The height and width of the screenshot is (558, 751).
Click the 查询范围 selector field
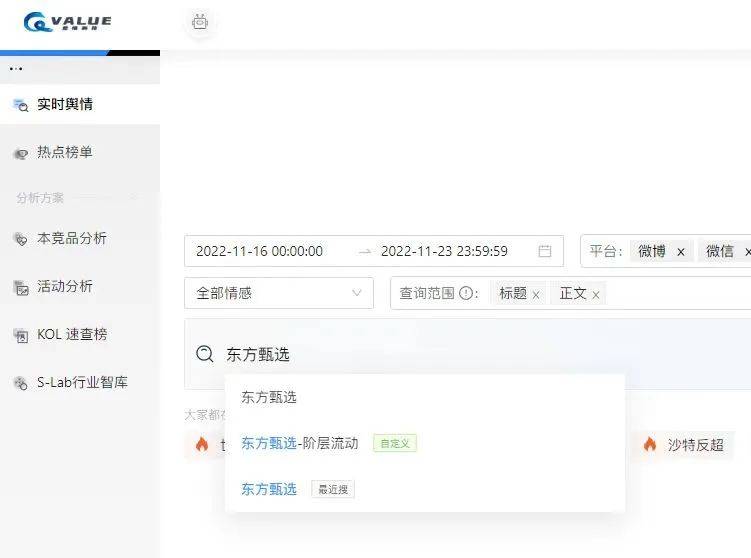click(571, 293)
